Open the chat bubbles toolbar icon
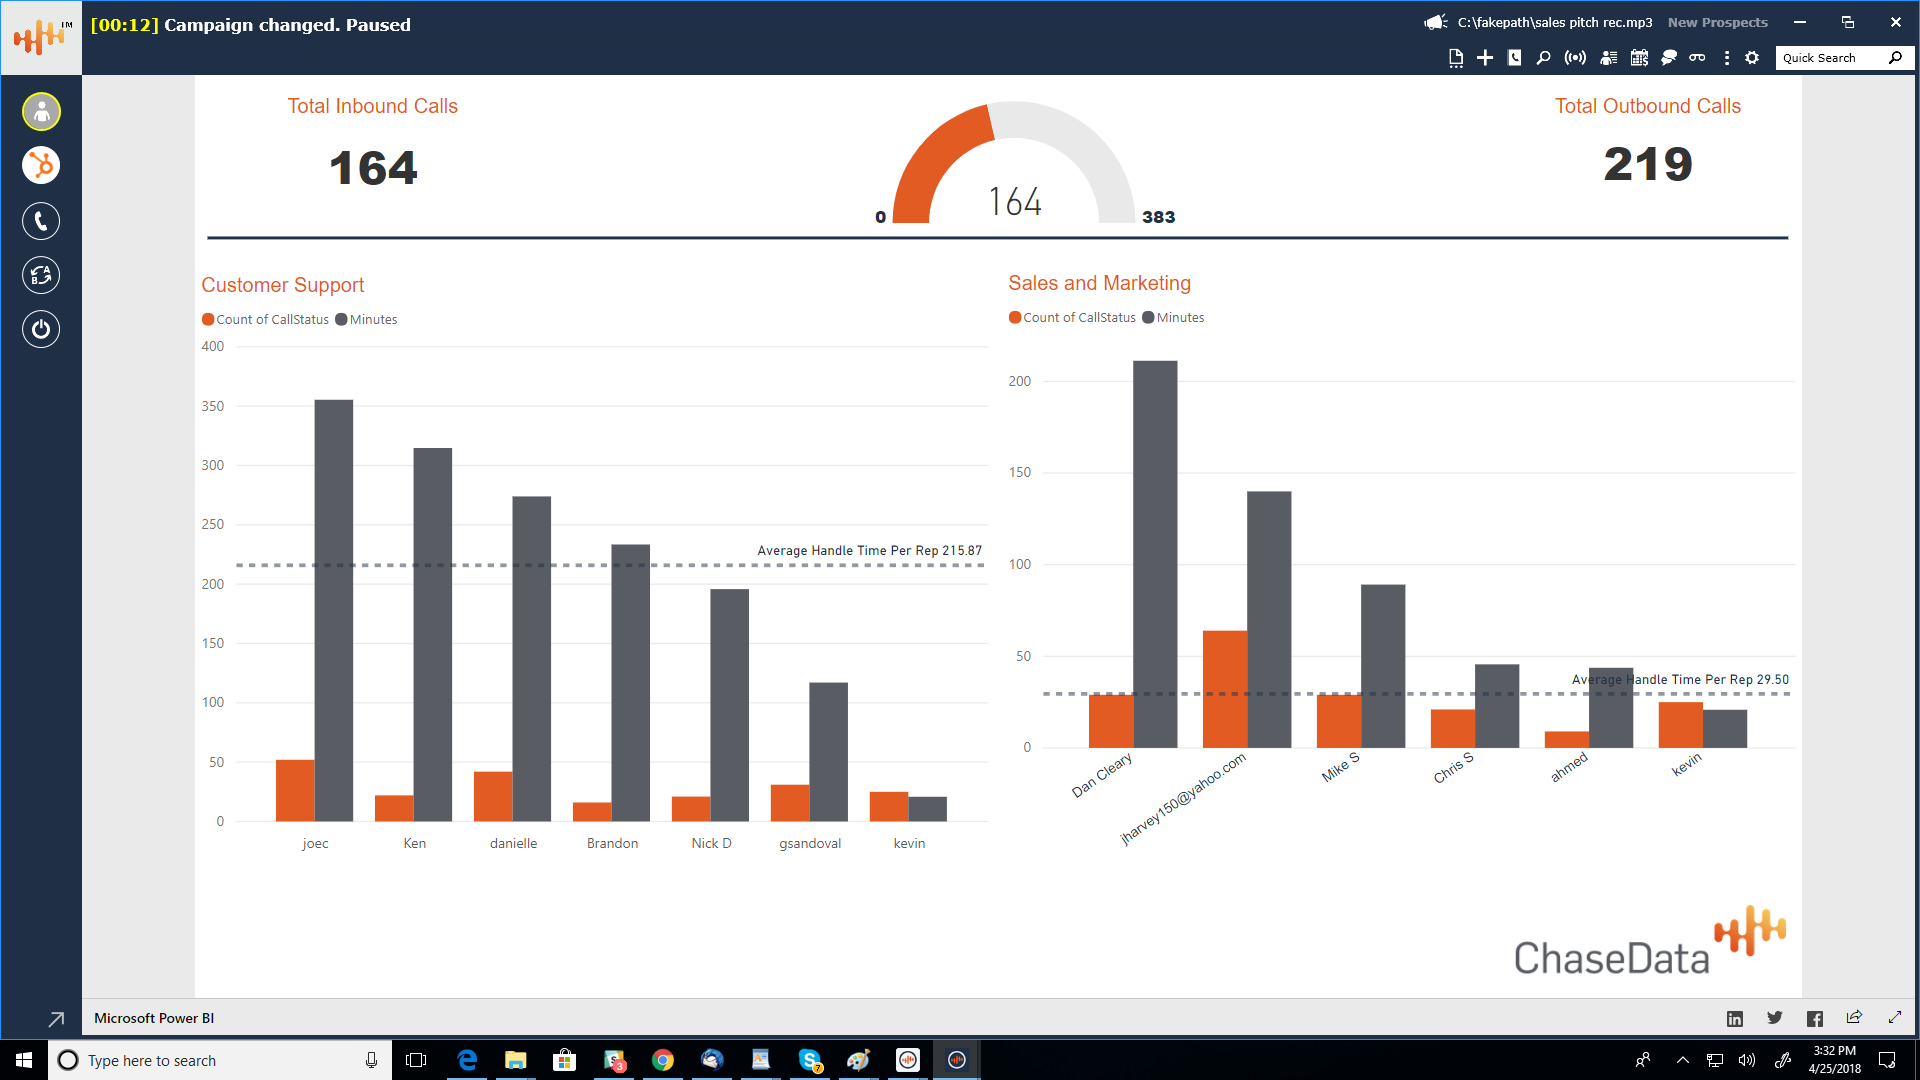1920x1080 pixels. pyautogui.click(x=1668, y=58)
